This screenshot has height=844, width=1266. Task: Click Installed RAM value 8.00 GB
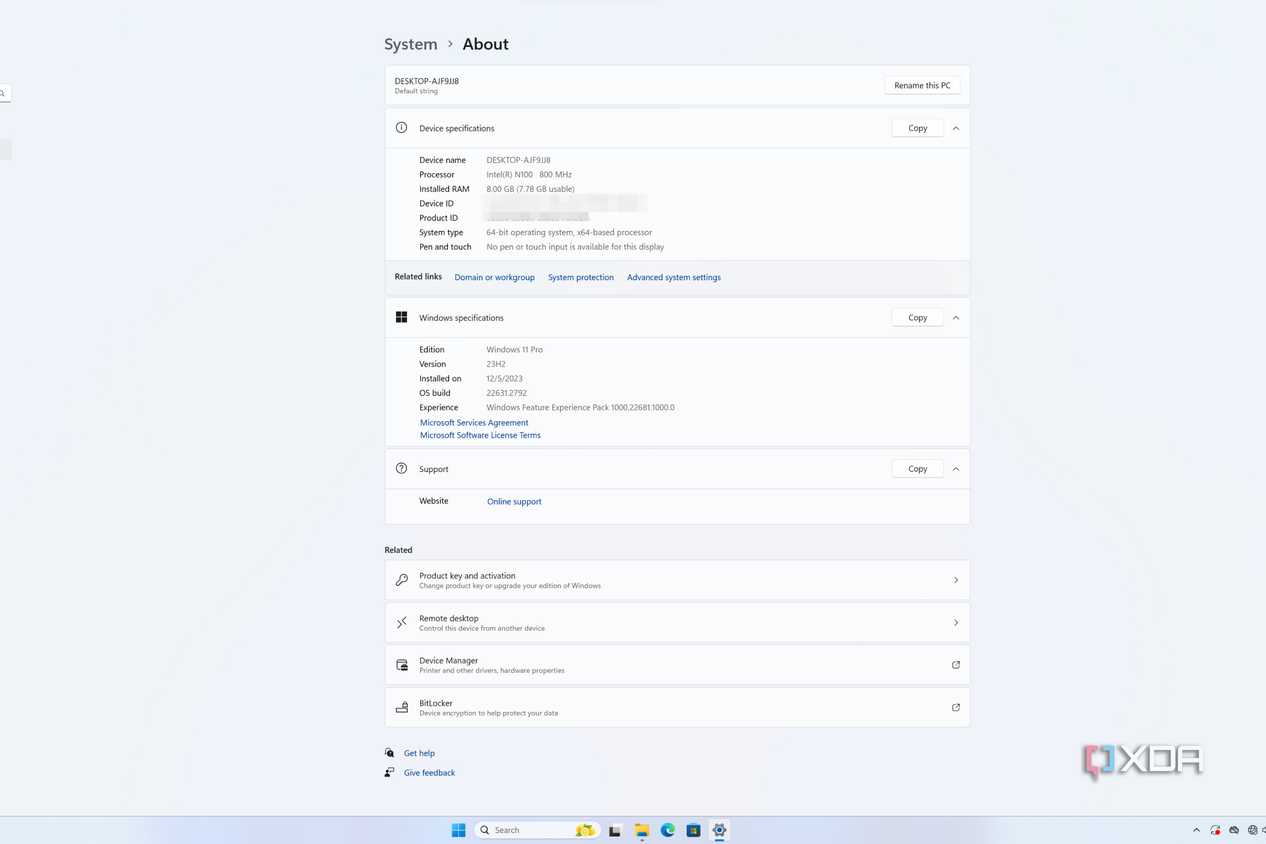click(530, 188)
